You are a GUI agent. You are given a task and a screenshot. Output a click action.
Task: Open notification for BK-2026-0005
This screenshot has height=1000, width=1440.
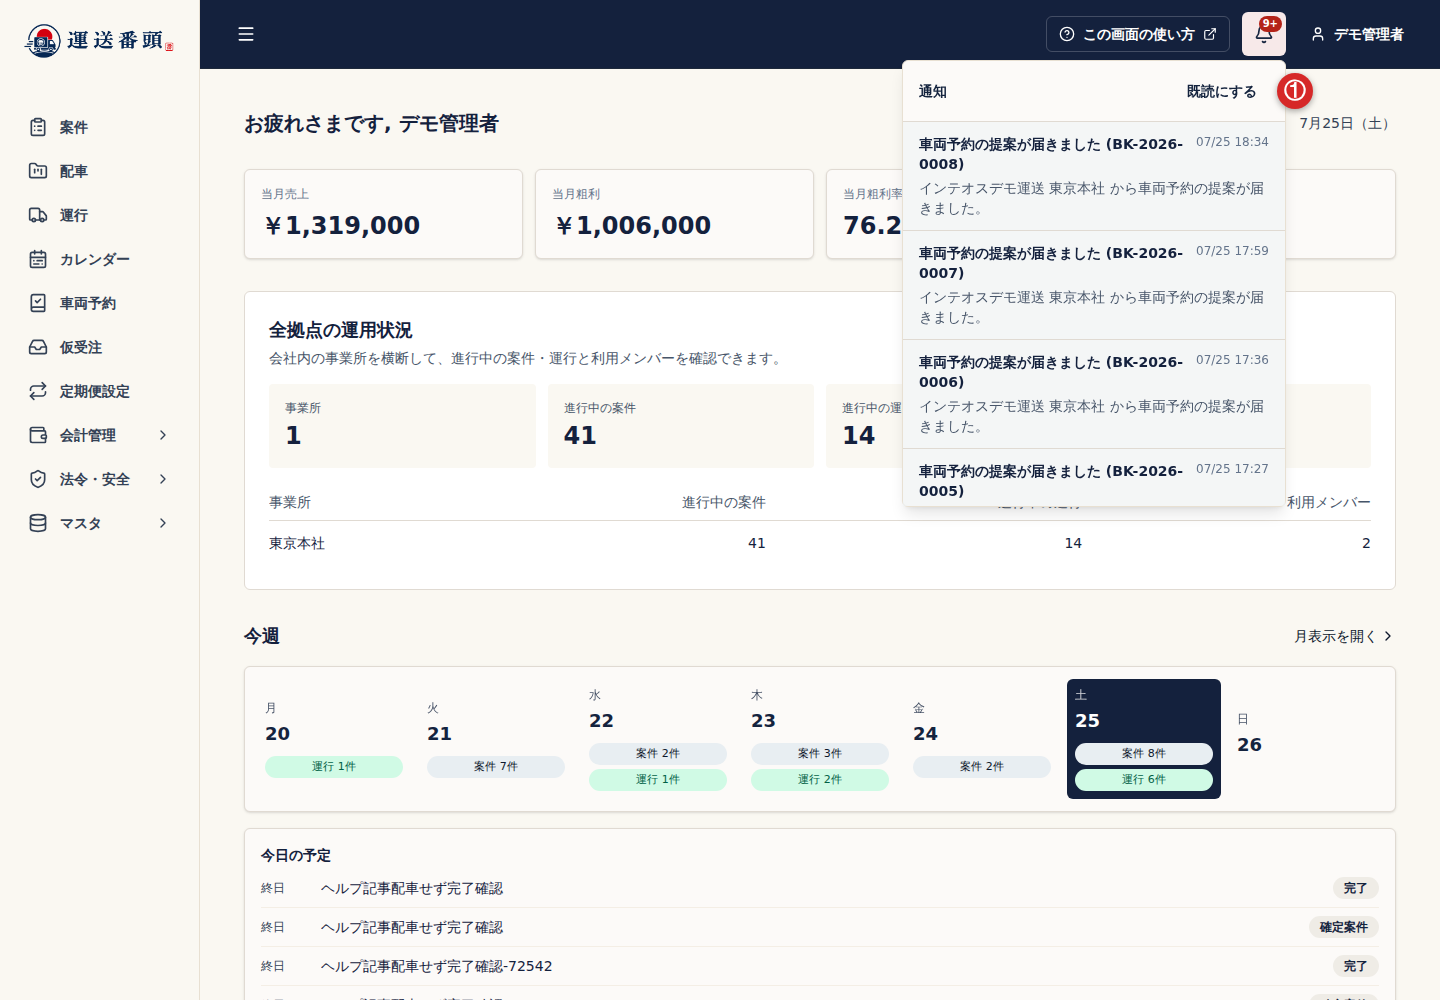[x=1094, y=478]
